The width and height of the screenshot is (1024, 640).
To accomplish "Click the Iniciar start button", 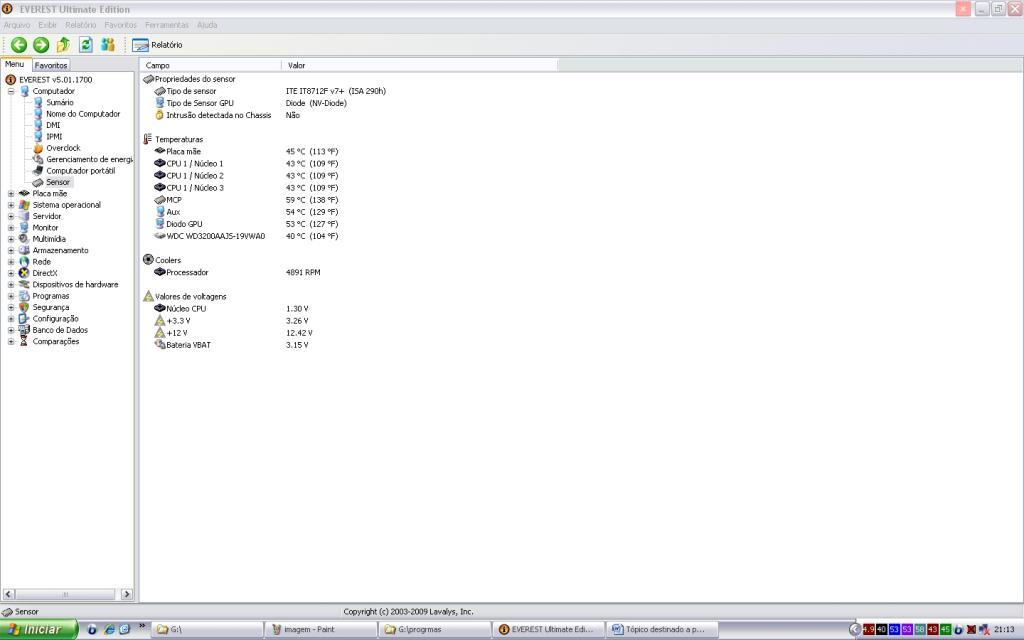I will click(x=39, y=630).
